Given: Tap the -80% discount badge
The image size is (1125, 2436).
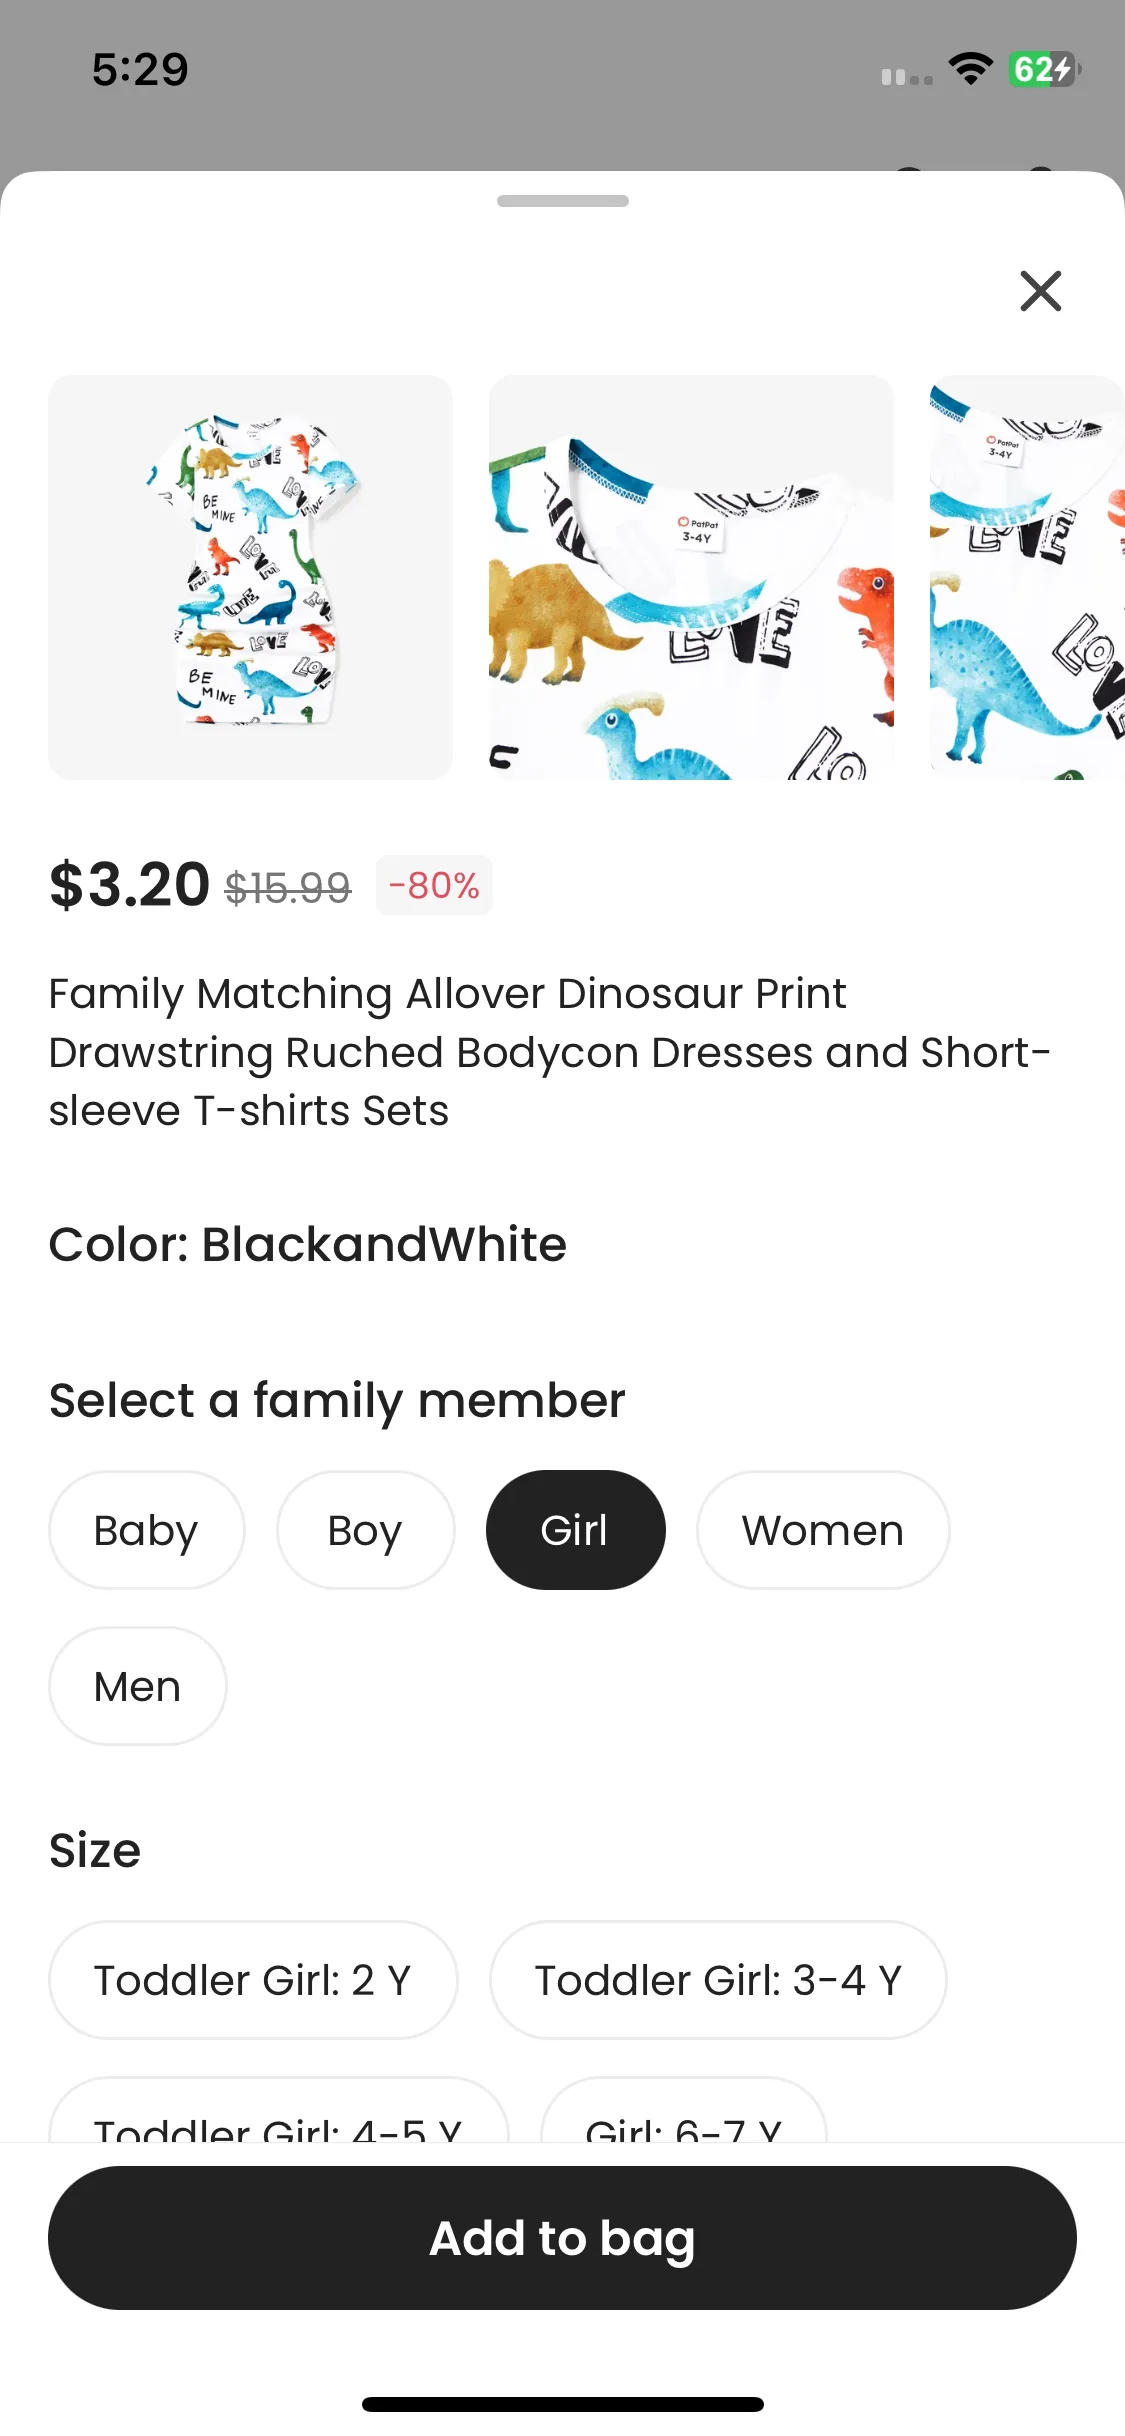Looking at the screenshot, I should 434,885.
